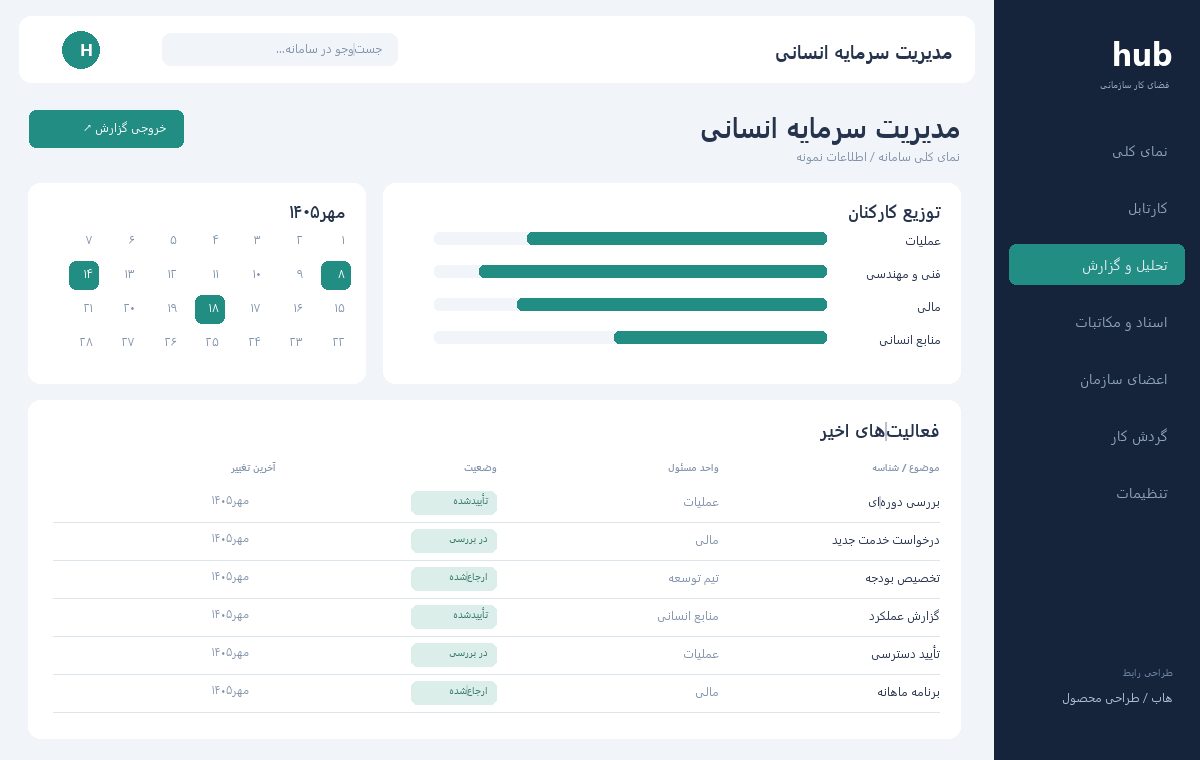Click the وضعیت column header

coord(480,468)
